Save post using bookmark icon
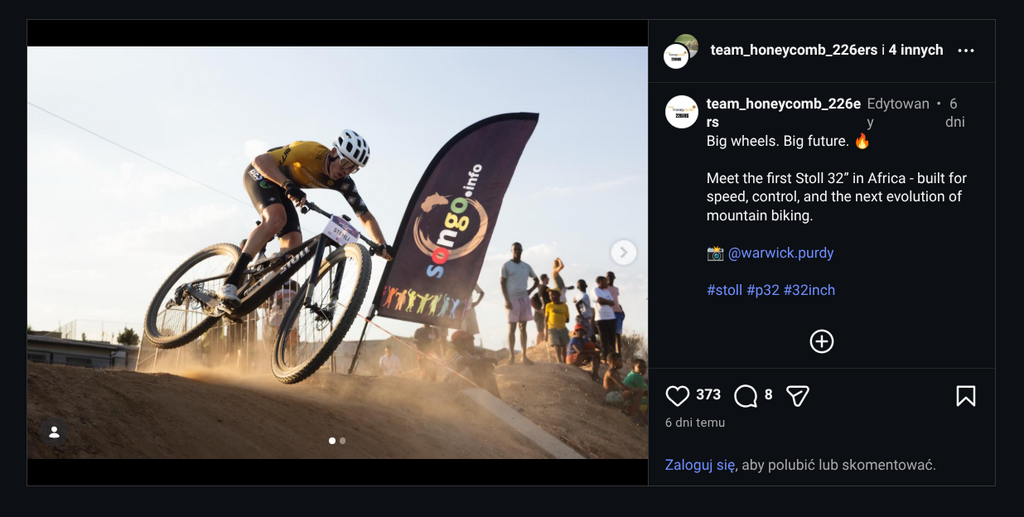1024x517 pixels. tap(965, 396)
